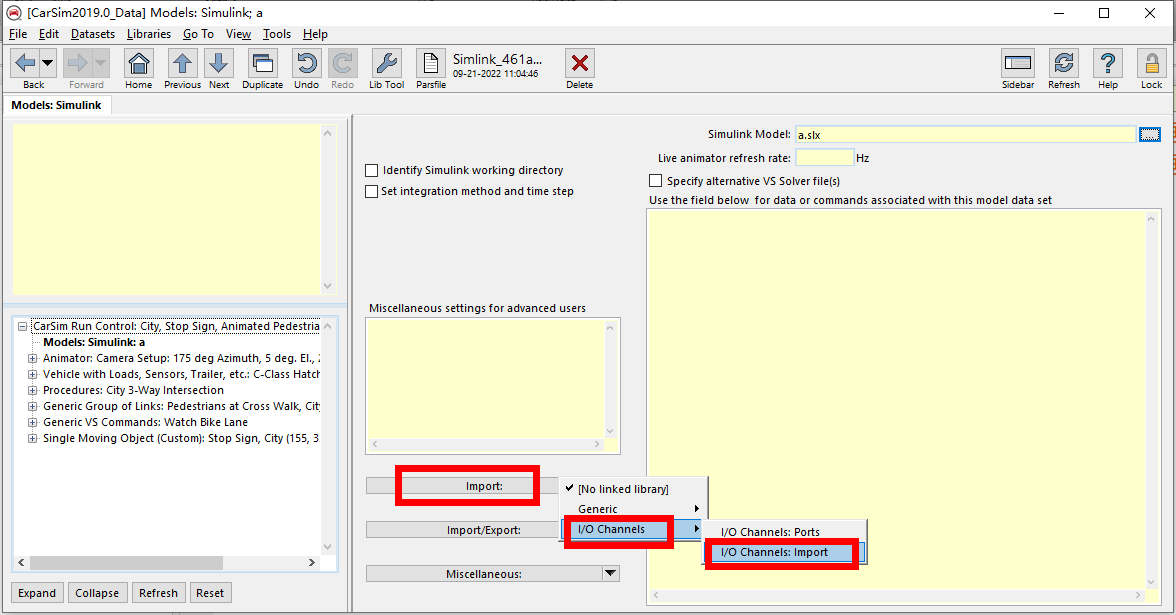
Task: Click Refresh button below the tree
Action: tap(158, 592)
